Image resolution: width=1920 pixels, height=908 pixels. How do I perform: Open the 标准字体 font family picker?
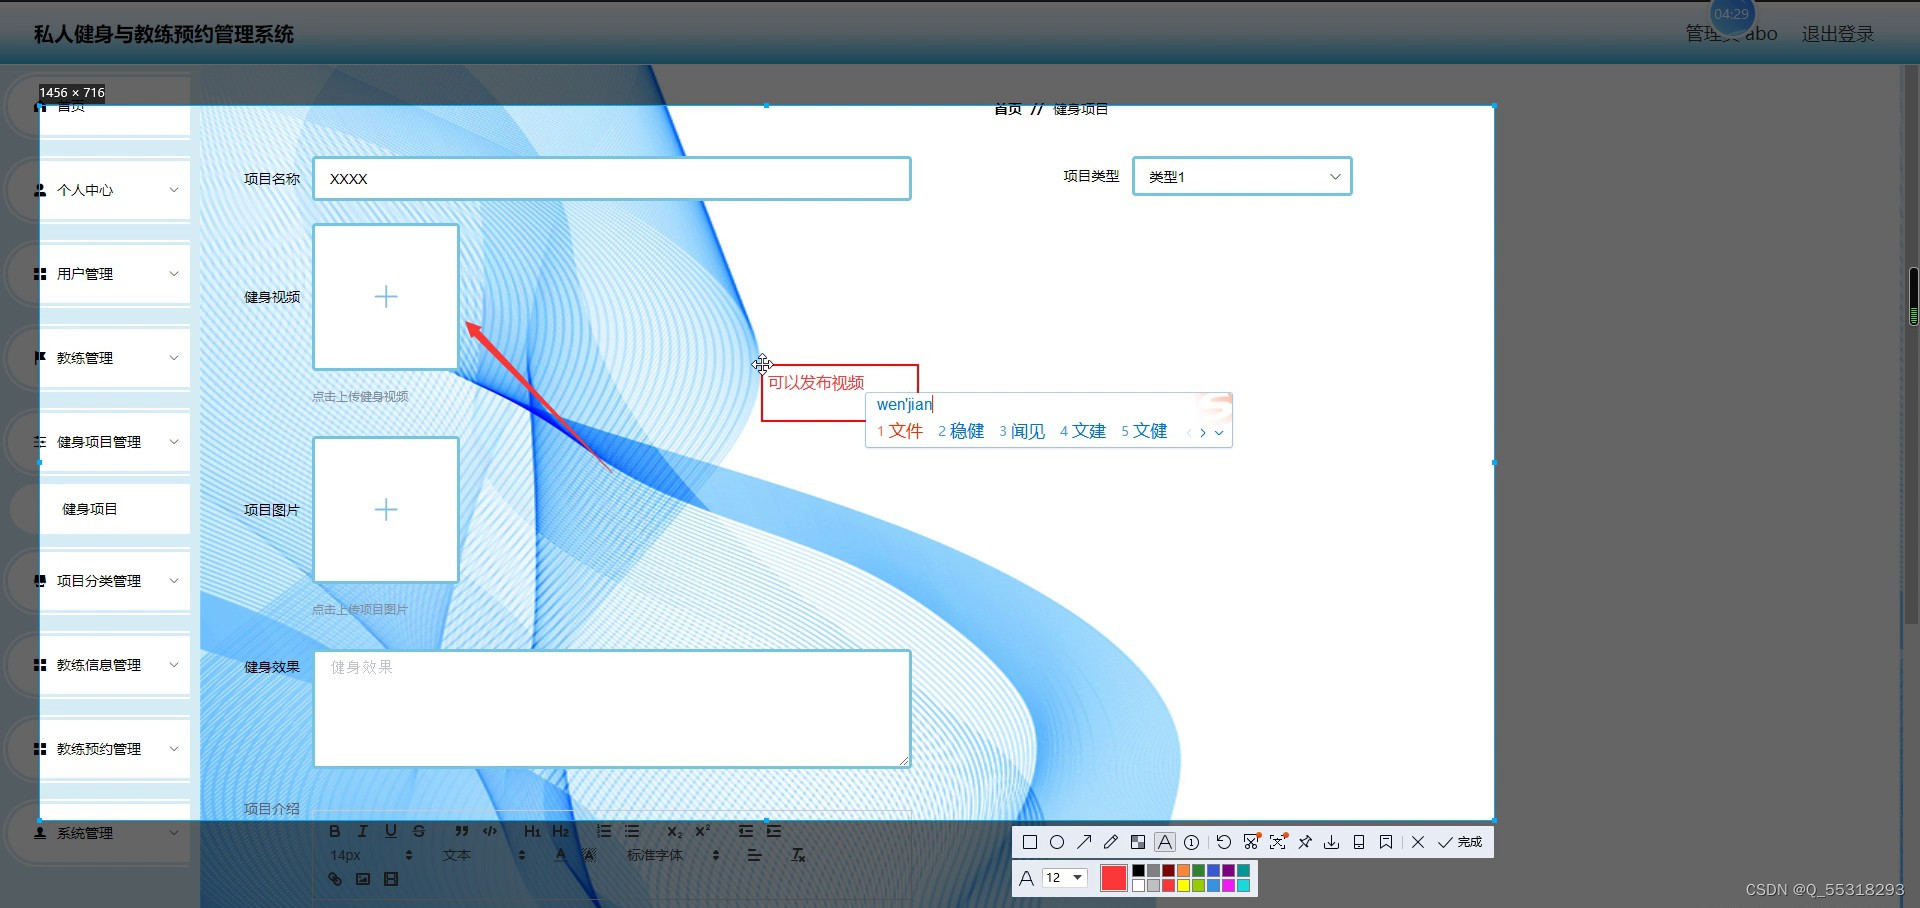click(x=672, y=855)
